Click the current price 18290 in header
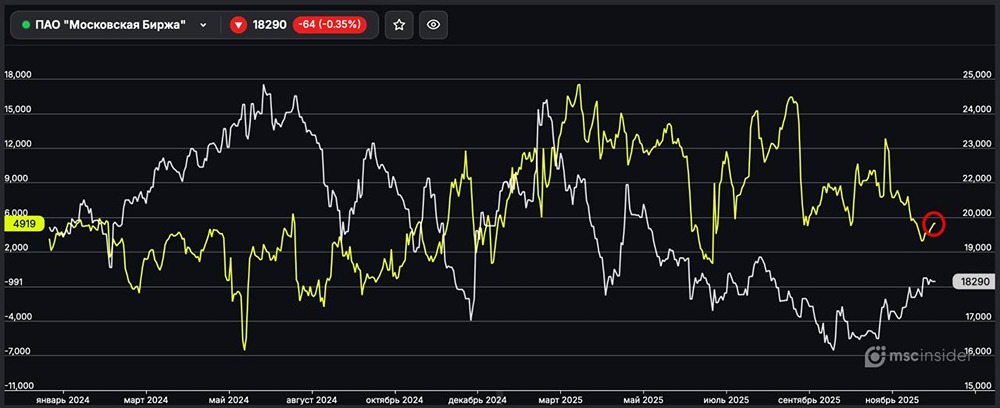 270,25
